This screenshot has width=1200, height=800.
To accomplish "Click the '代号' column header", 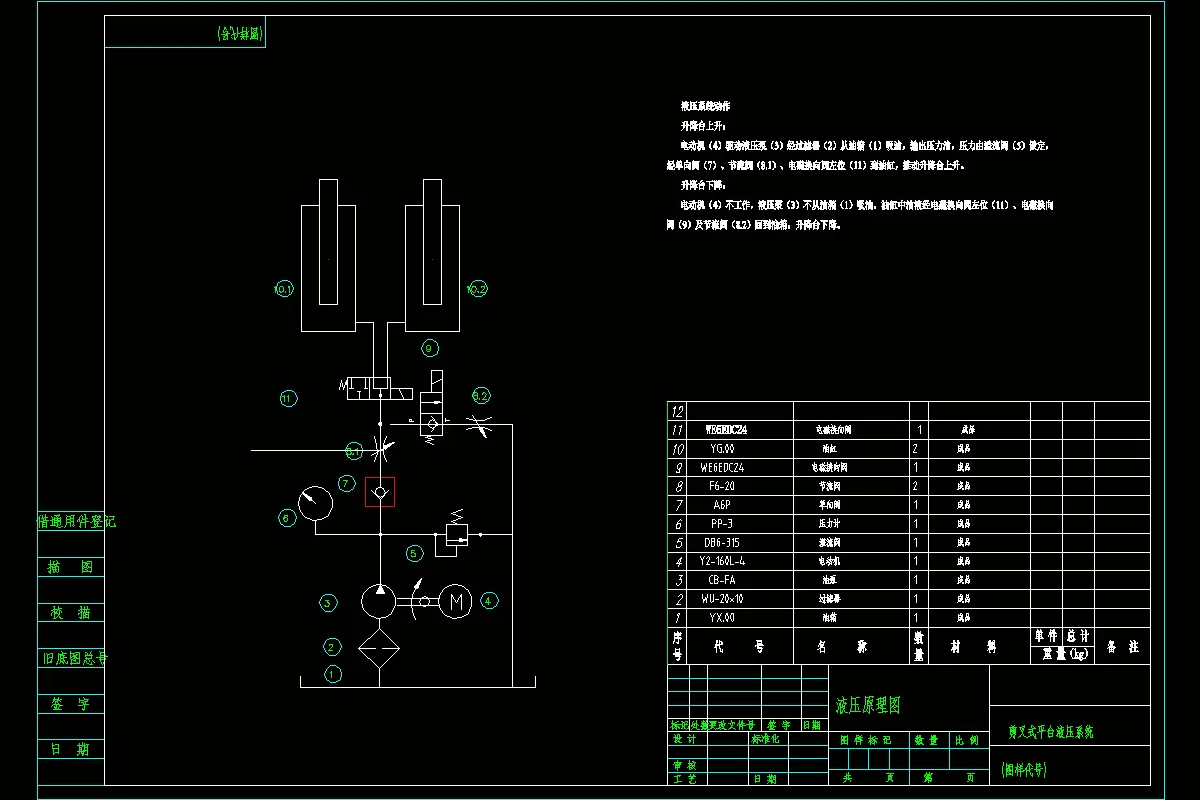I will (739, 646).
